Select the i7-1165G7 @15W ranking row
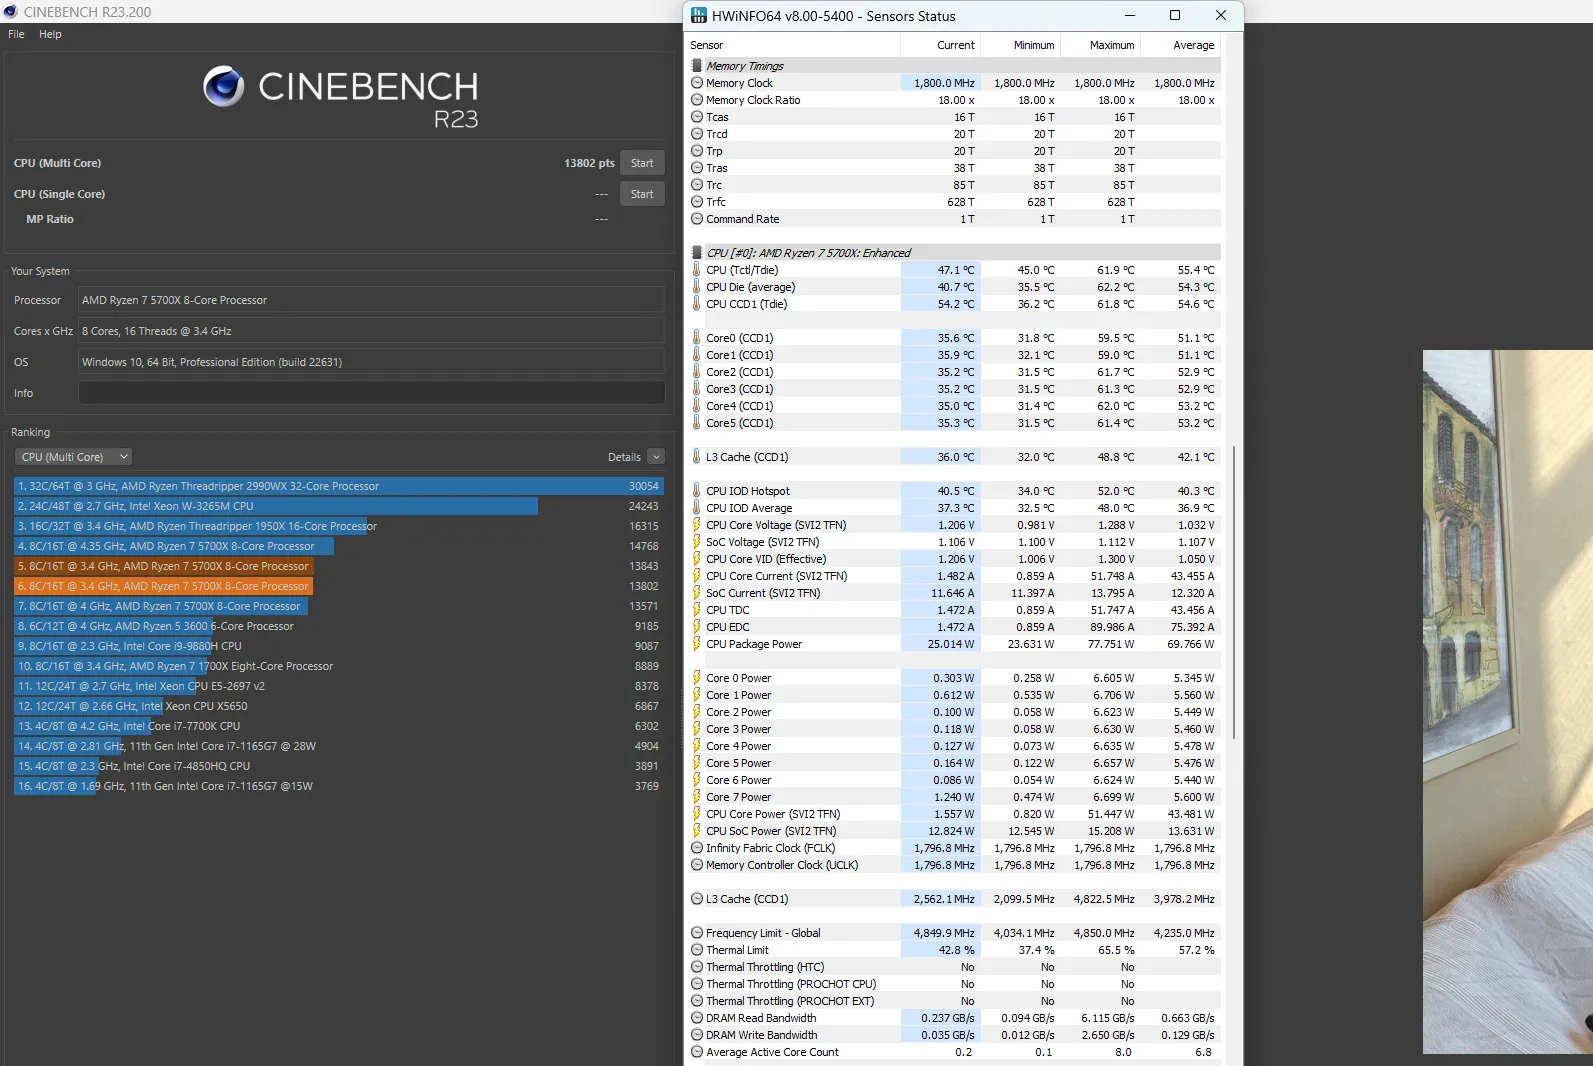The height and width of the screenshot is (1066, 1593). pyautogui.click(x=339, y=786)
